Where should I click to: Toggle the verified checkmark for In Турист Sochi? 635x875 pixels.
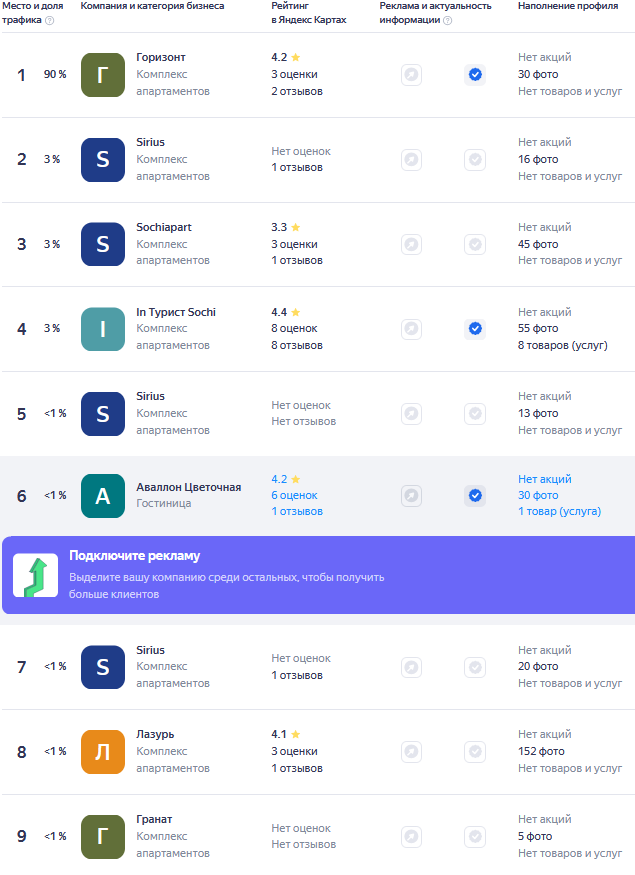475,329
